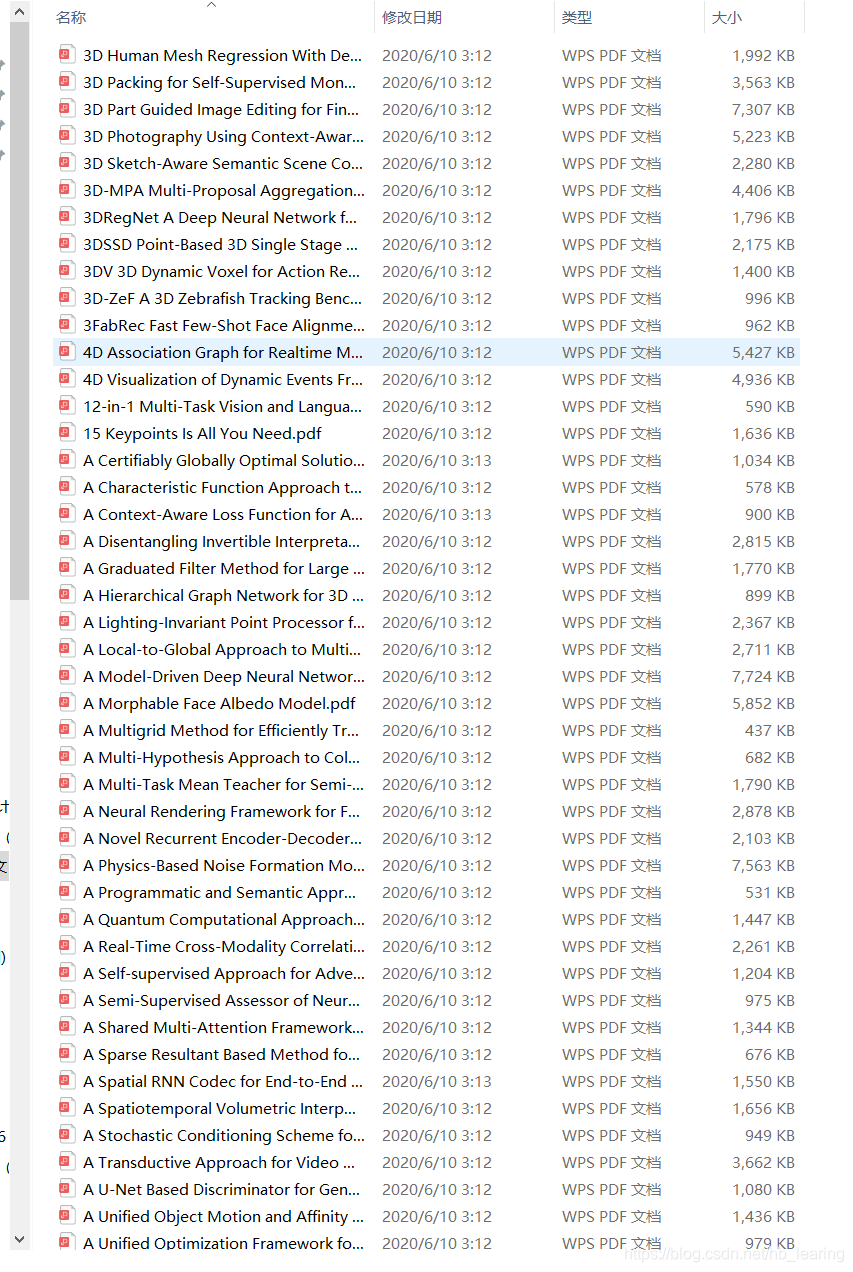Click the 7,724 KB size value
853x1272 pixels.
(763, 676)
